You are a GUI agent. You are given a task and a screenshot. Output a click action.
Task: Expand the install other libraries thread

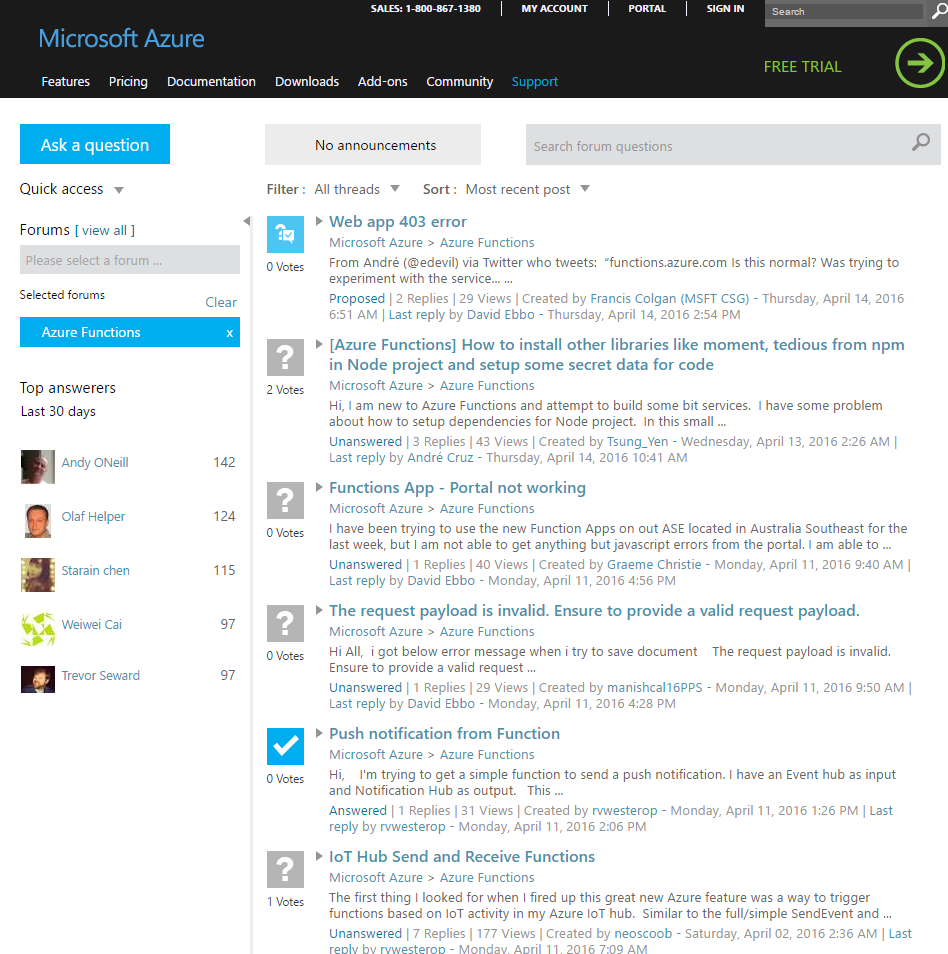319,344
